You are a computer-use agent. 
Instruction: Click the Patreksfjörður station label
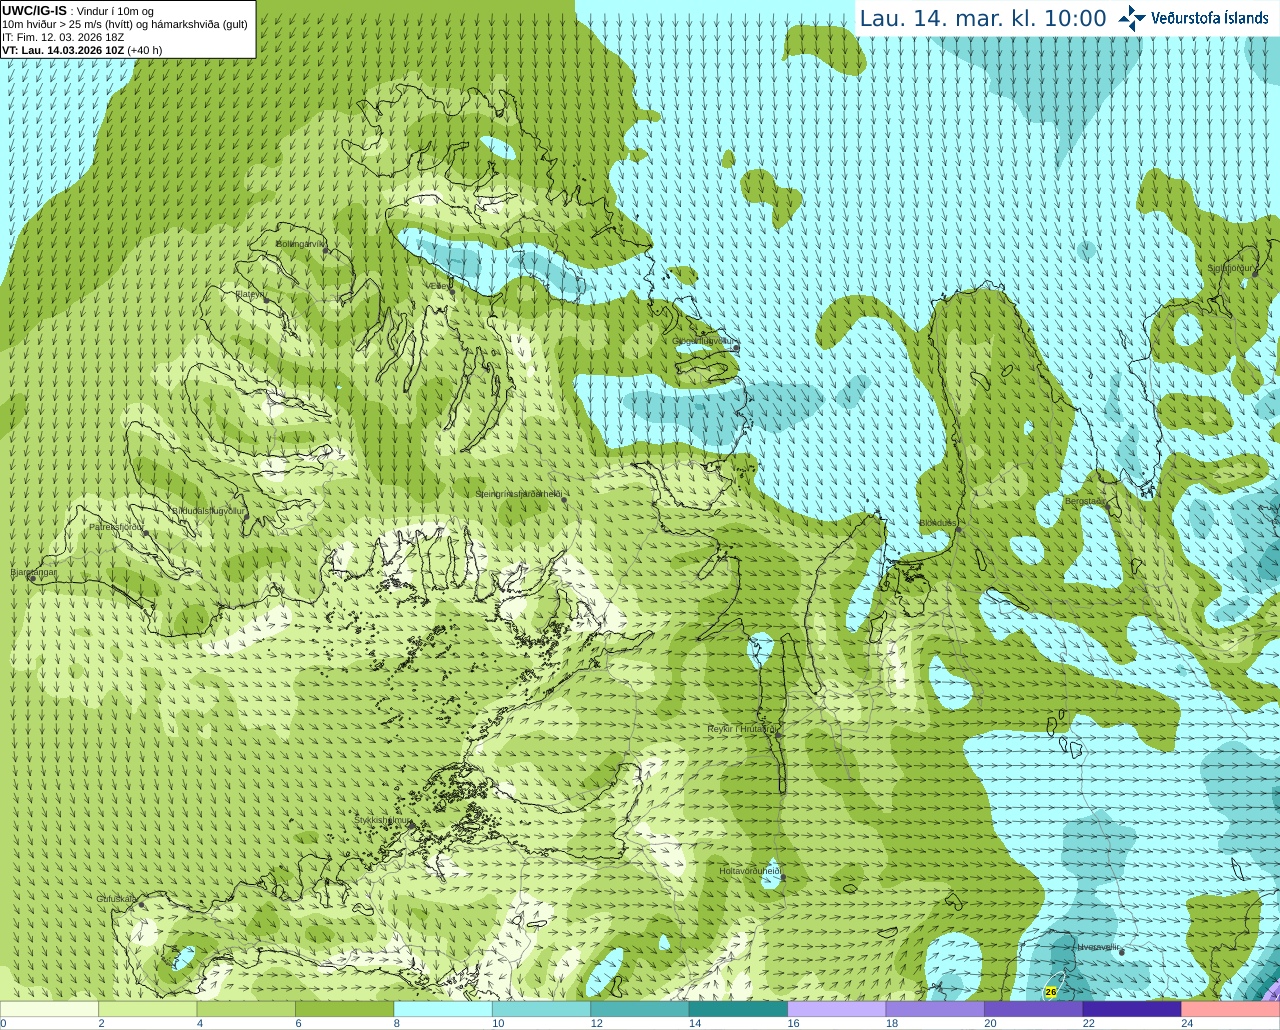tap(116, 527)
